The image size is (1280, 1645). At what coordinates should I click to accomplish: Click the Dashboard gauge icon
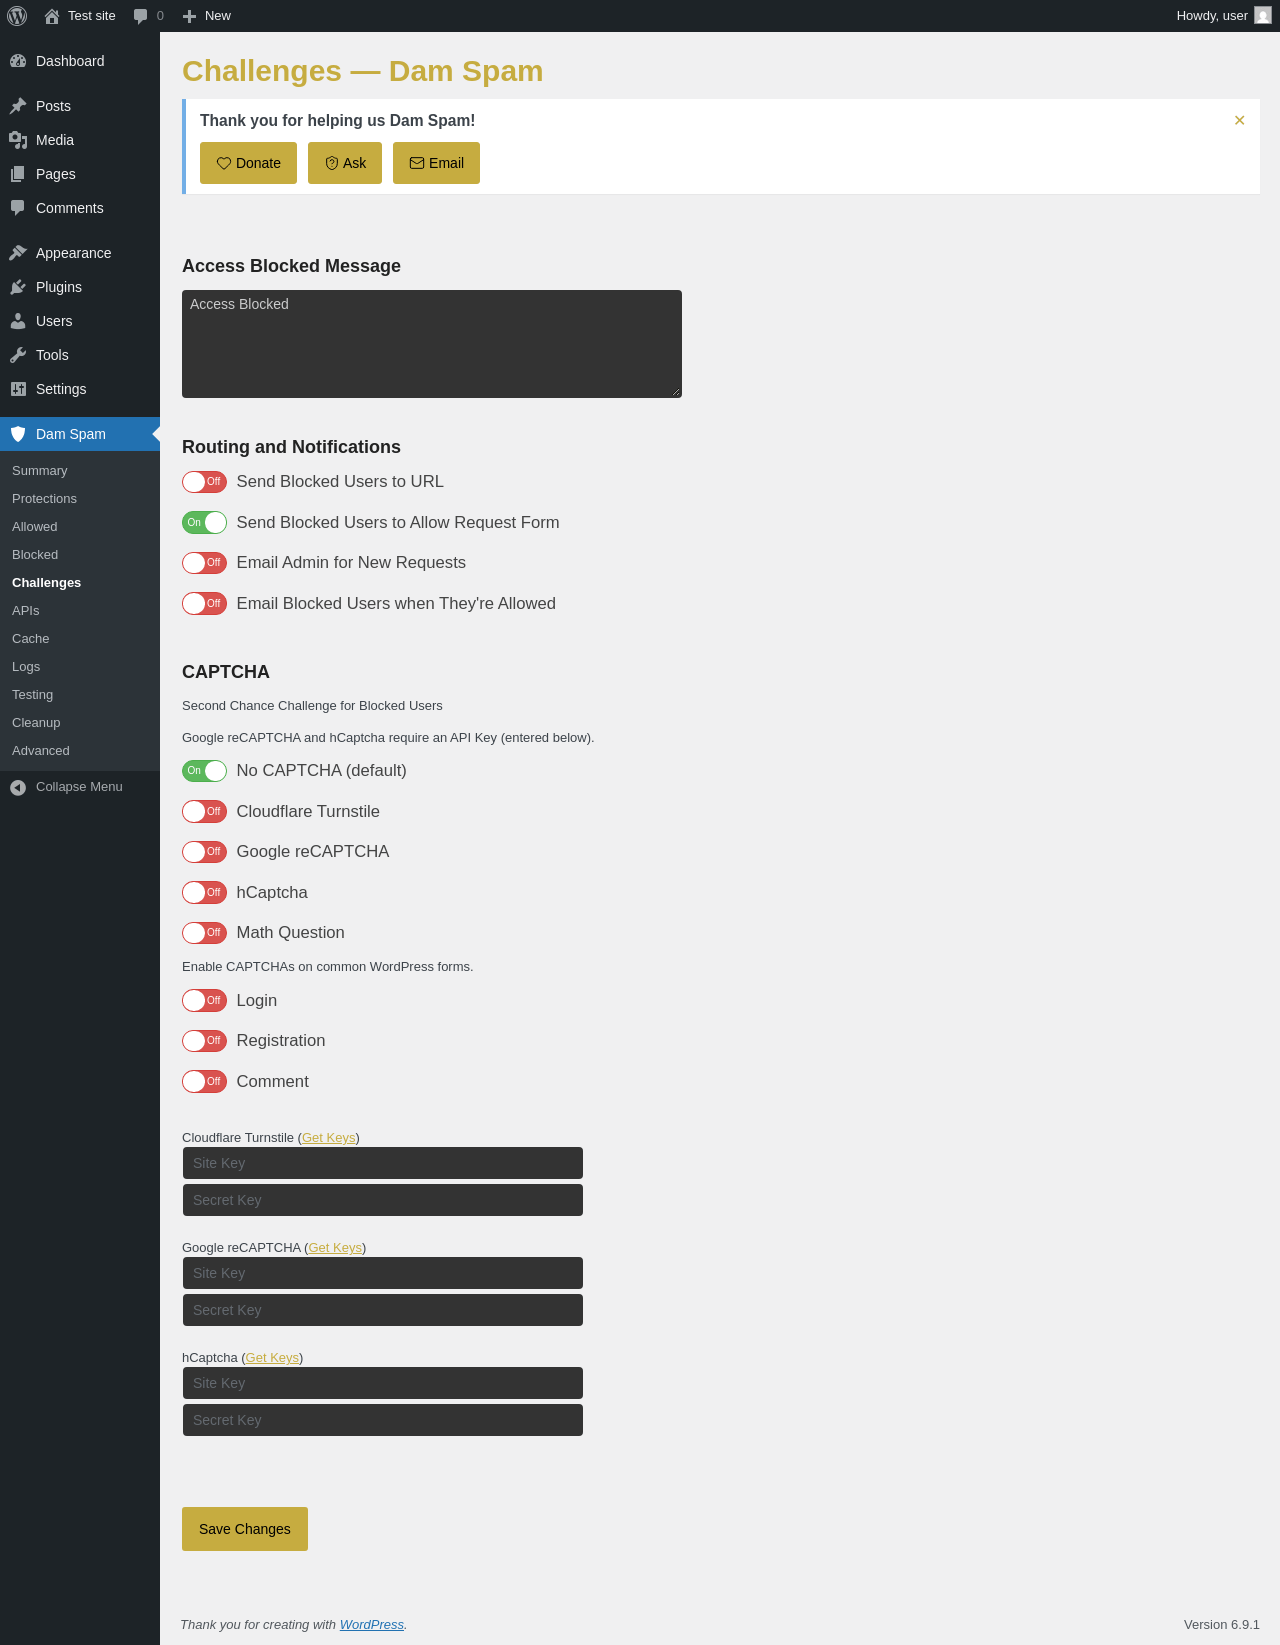point(18,61)
